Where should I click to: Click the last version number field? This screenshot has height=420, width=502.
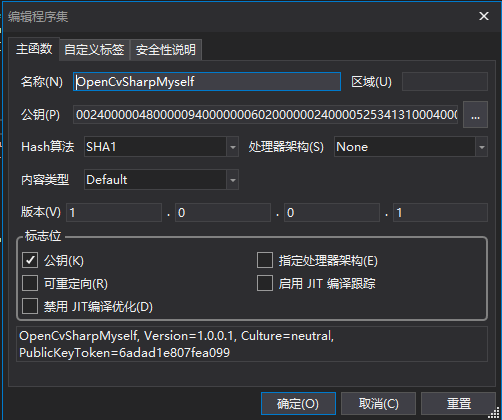click(441, 213)
